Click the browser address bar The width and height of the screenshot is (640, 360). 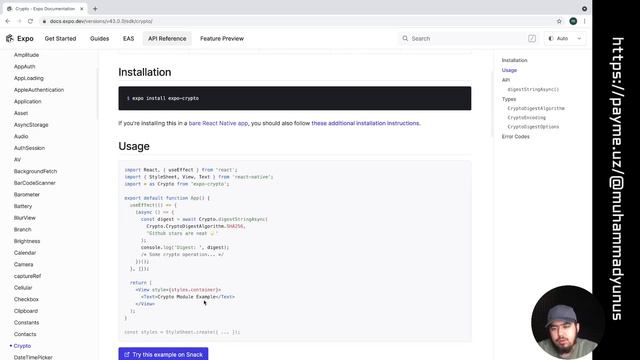[298, 21]
